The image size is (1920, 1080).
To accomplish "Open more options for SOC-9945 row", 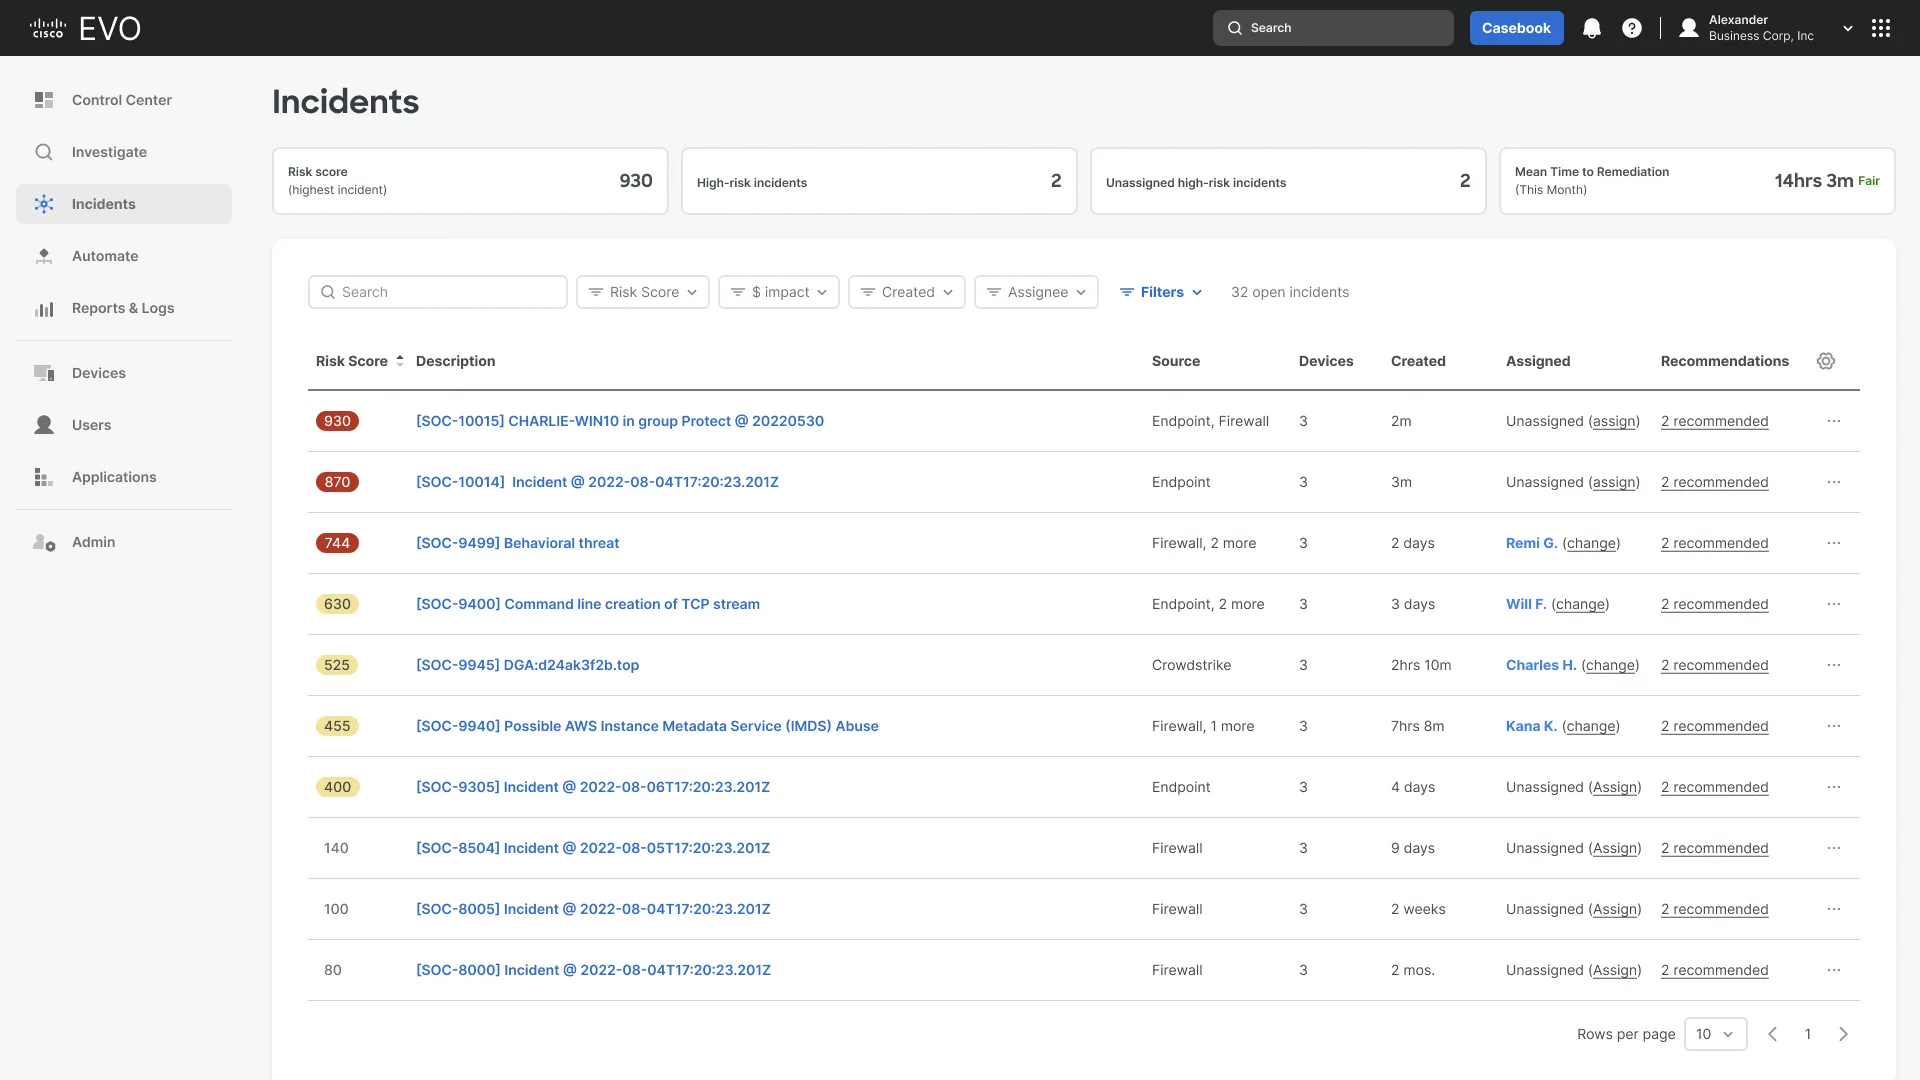I will [x=1834, y=665].
